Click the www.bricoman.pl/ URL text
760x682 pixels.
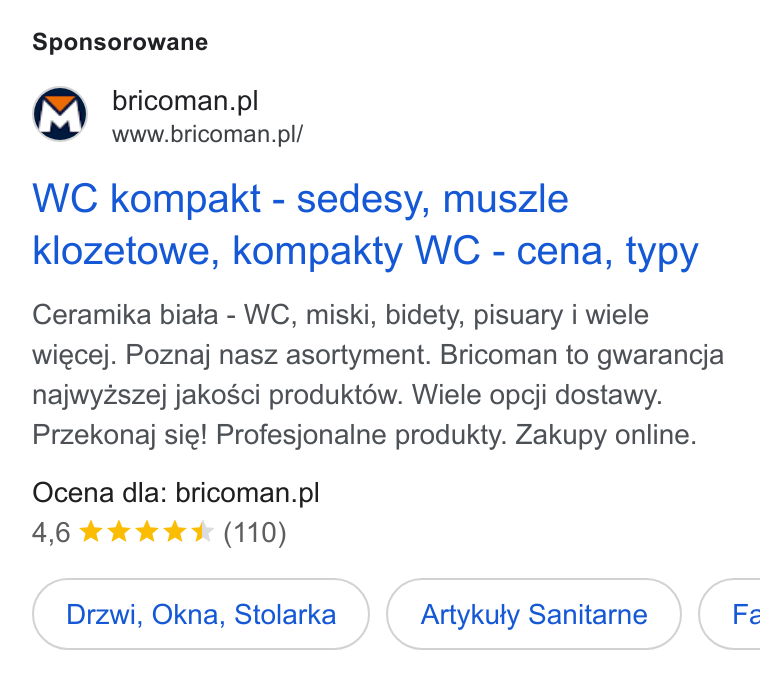pos(207,134)
